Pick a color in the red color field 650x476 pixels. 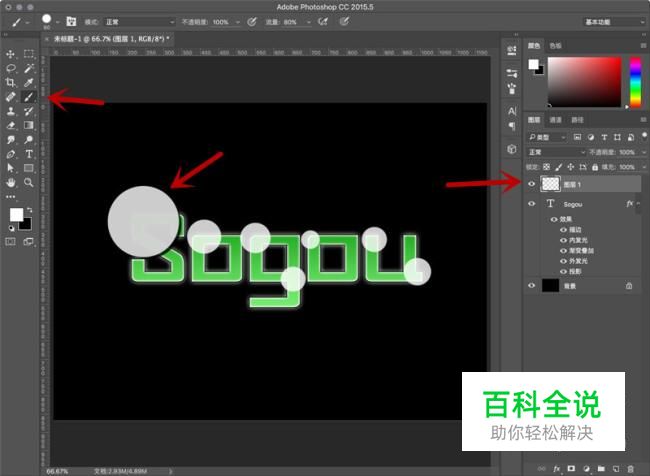coord(585,82)
